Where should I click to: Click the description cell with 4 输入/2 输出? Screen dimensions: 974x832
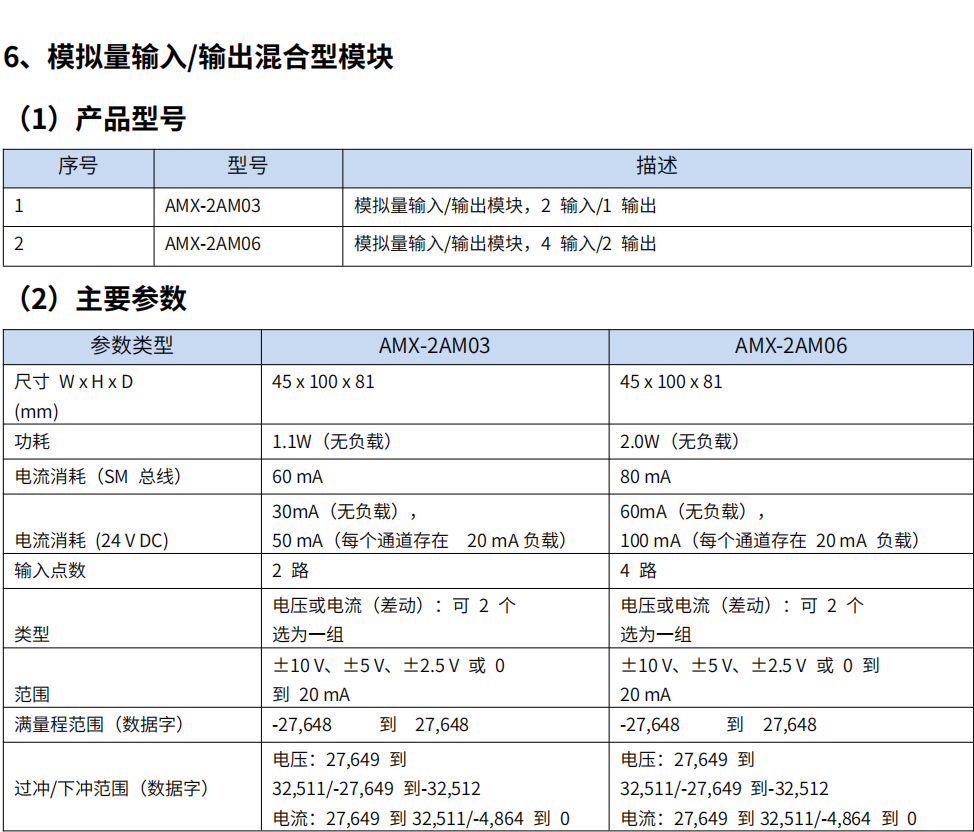(x=505, y=244)
